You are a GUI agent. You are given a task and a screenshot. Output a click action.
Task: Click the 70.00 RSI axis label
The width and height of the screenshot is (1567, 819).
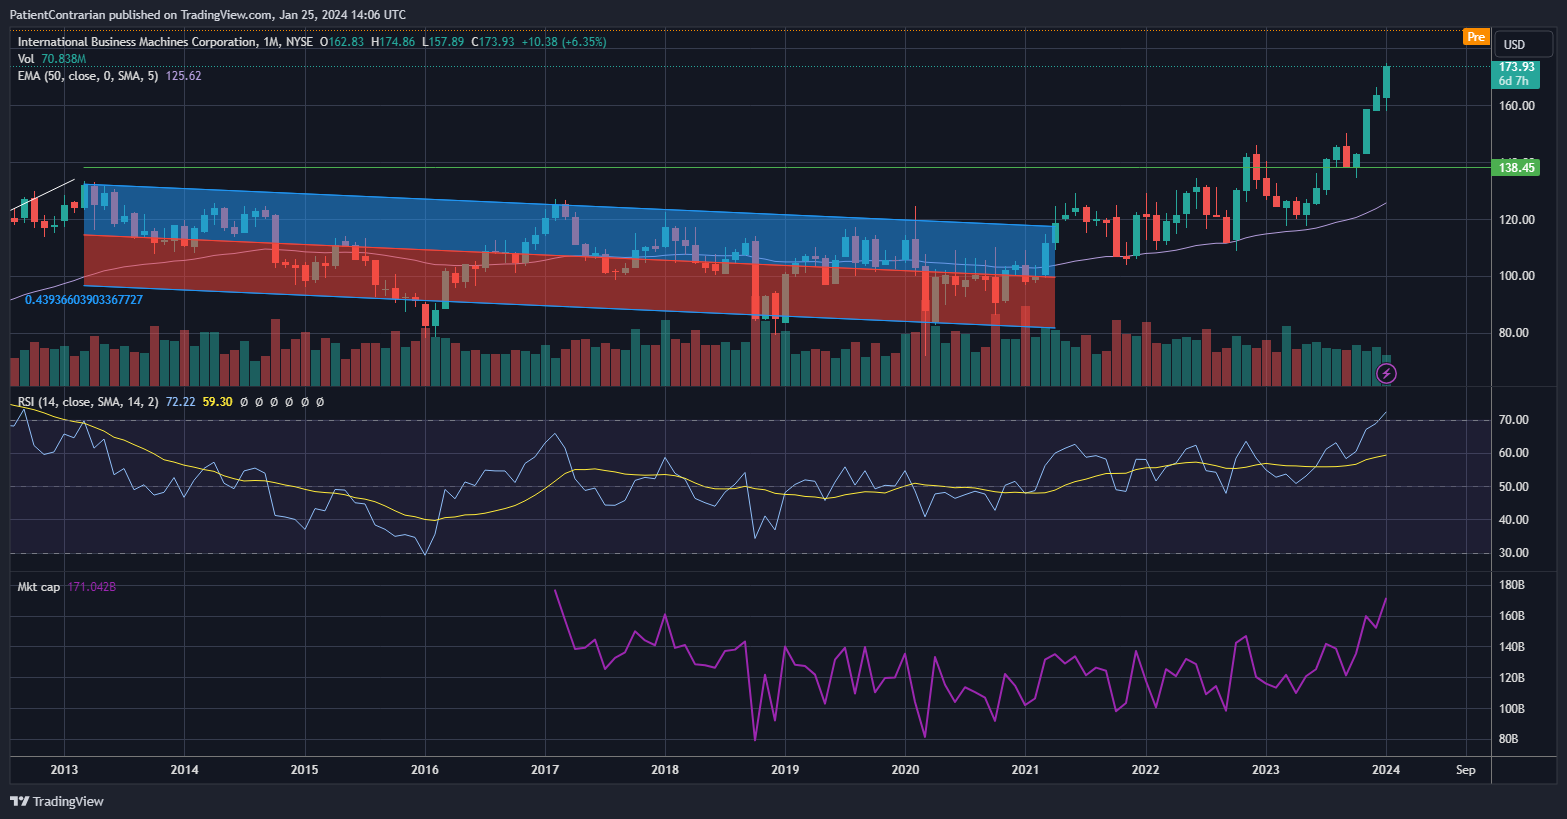click(1514, 420)
